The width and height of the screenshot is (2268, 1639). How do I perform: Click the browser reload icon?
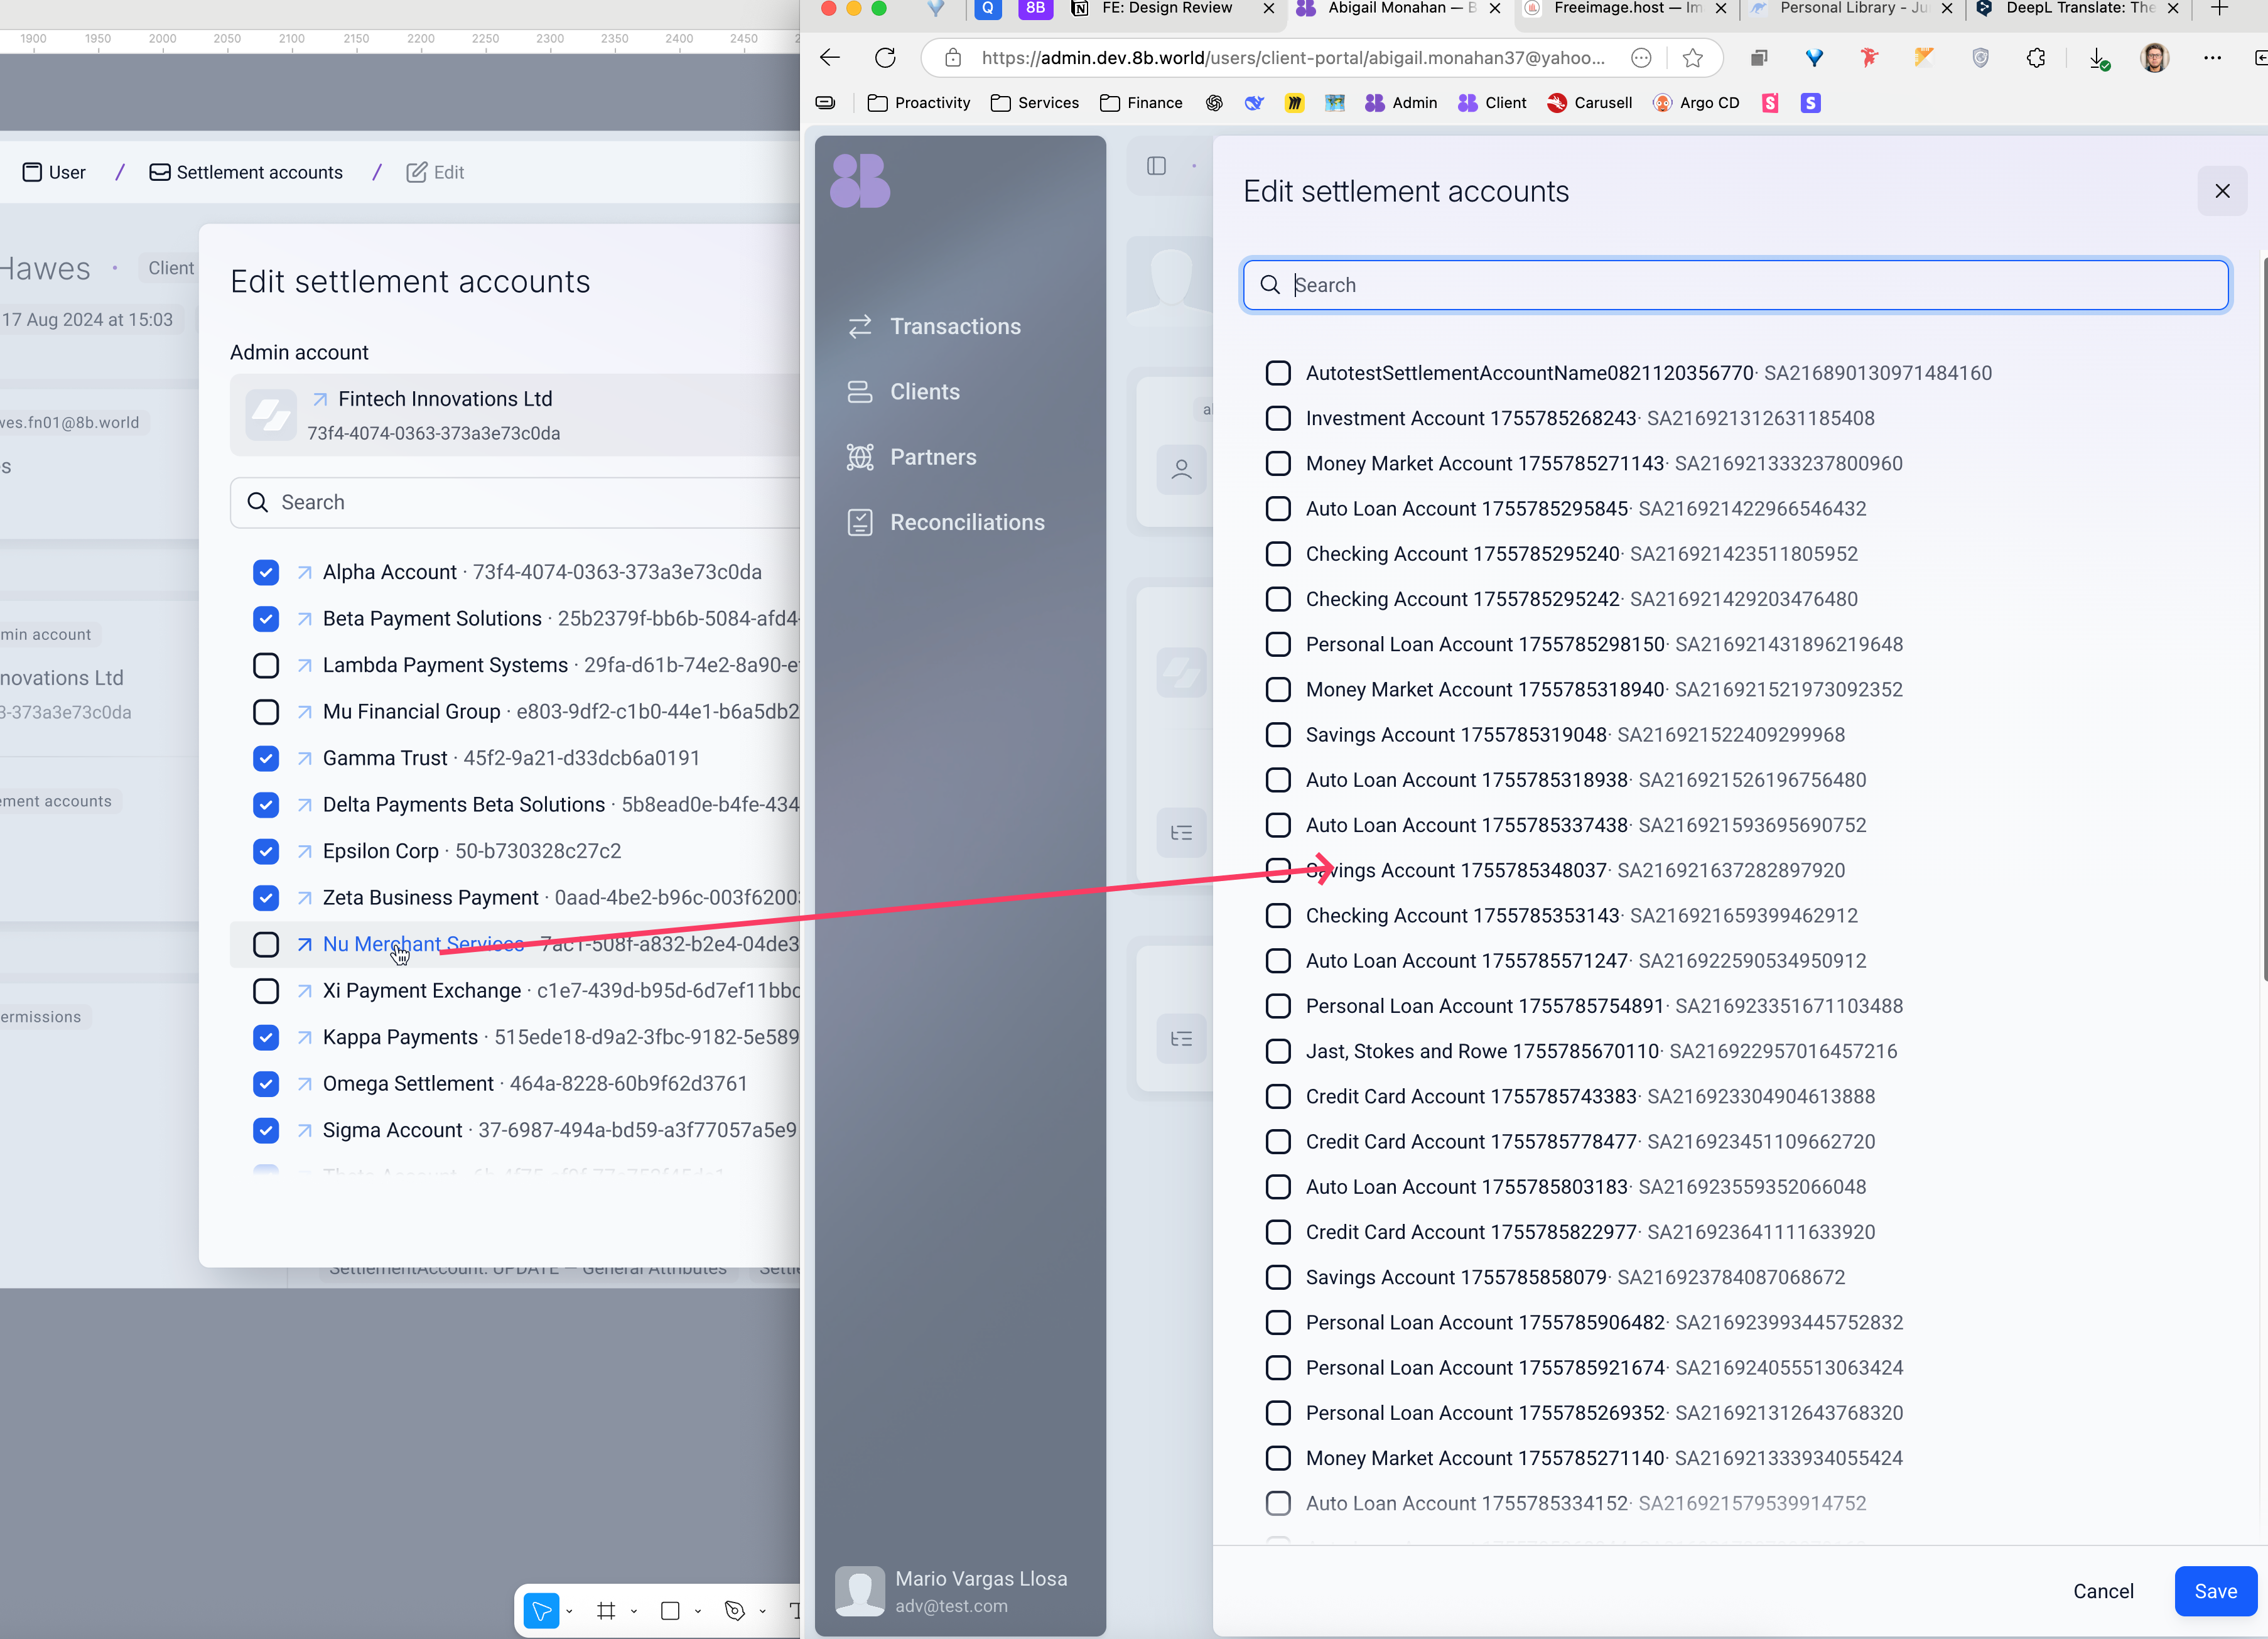click(885, 58)
